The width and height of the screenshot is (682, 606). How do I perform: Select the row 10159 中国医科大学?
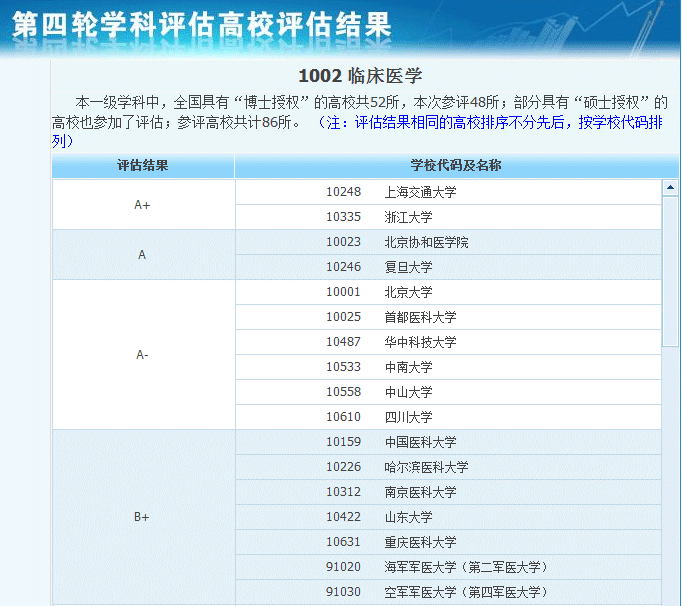tap(448, 442)
